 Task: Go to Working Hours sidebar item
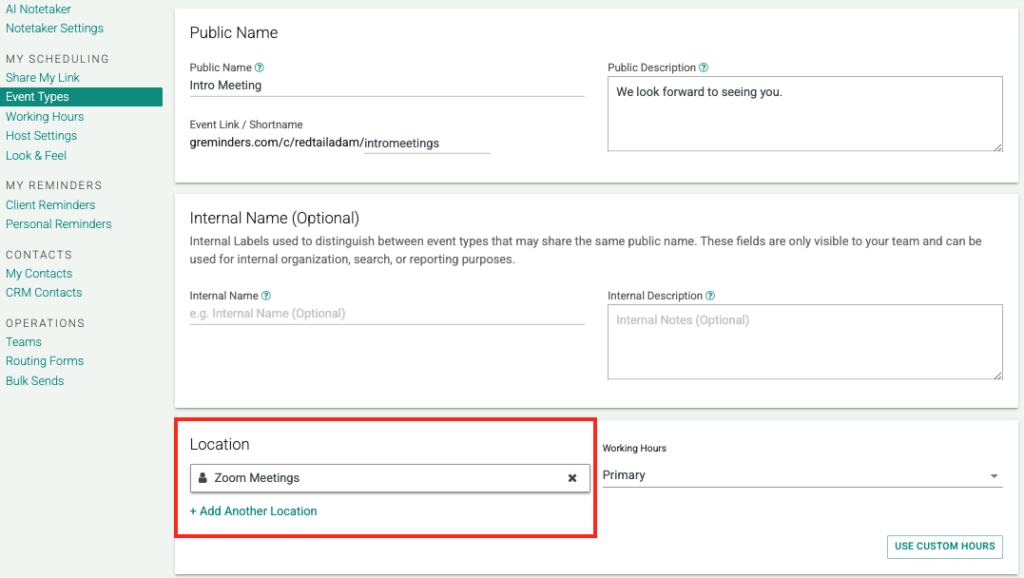pos(45,117)
